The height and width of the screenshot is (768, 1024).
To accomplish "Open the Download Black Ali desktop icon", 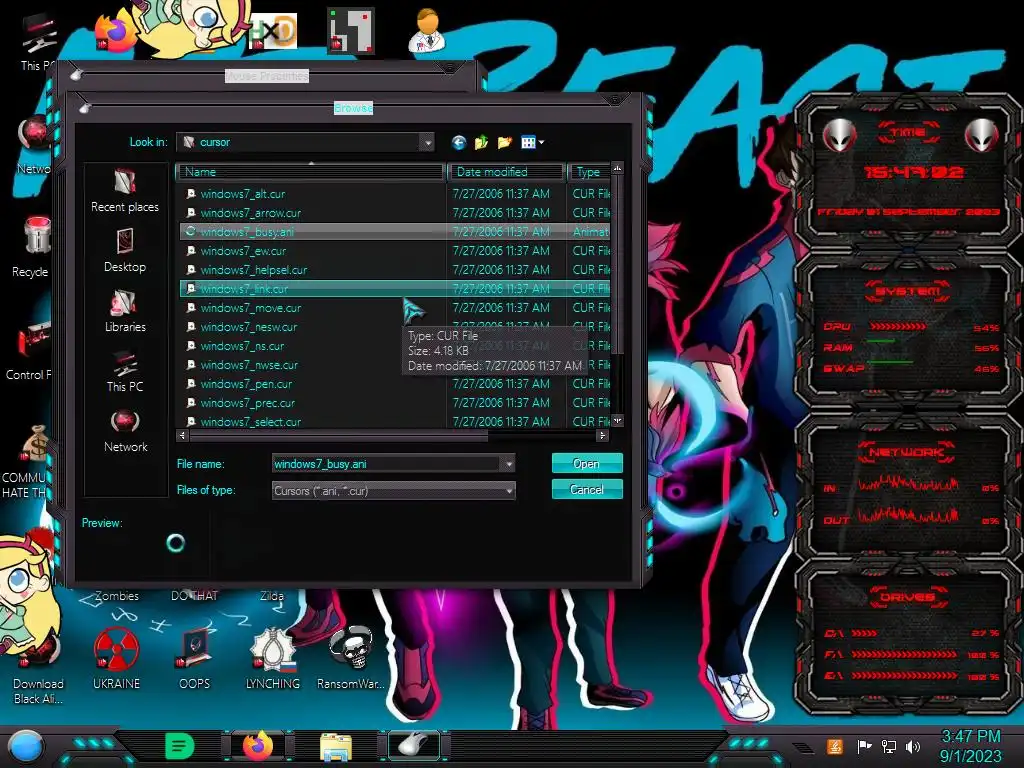I will tap(38, 669).
